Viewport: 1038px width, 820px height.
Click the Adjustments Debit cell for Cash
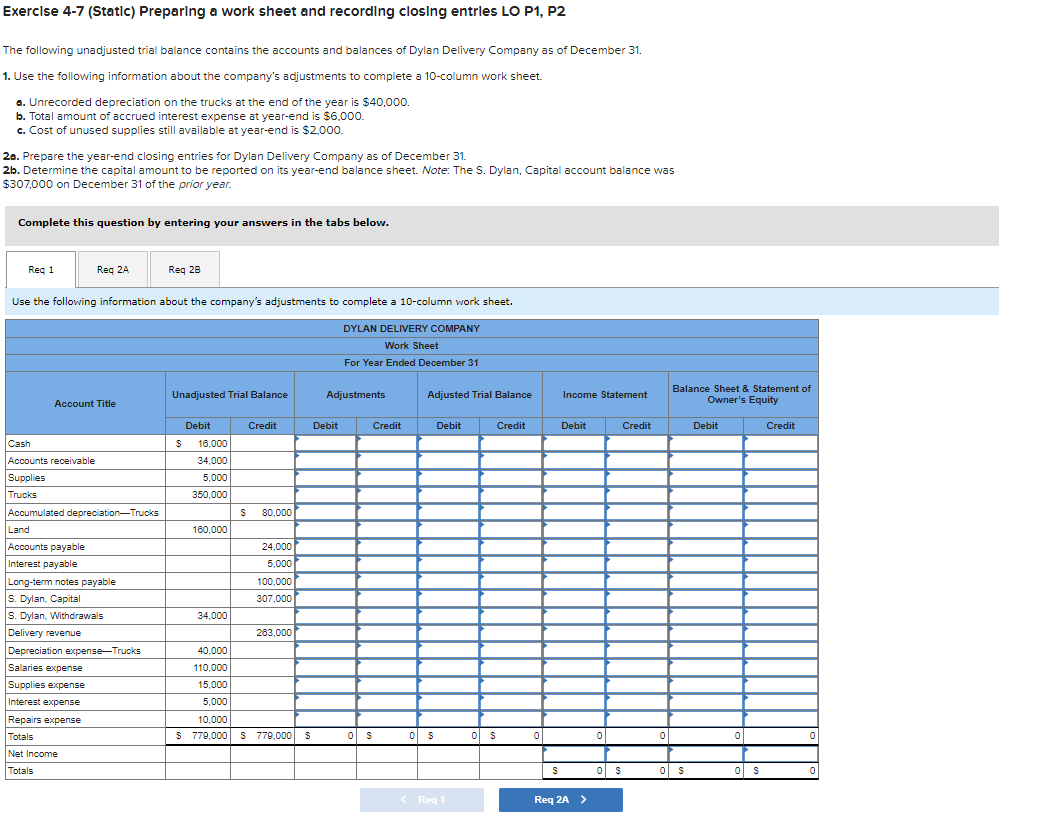[325, 442]
